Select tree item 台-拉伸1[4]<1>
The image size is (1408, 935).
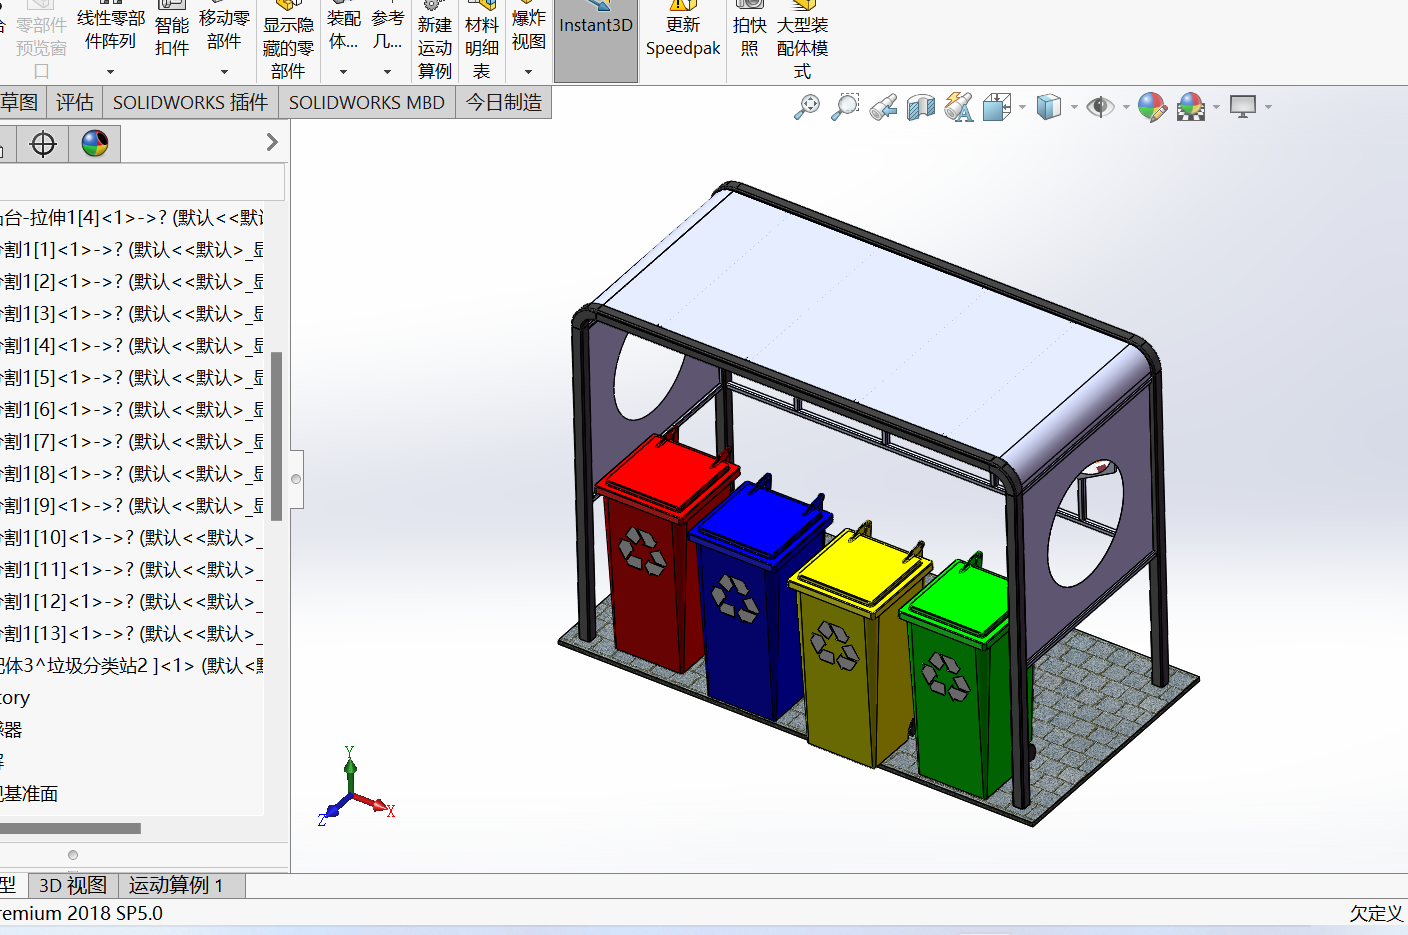[x=132, y=218]
